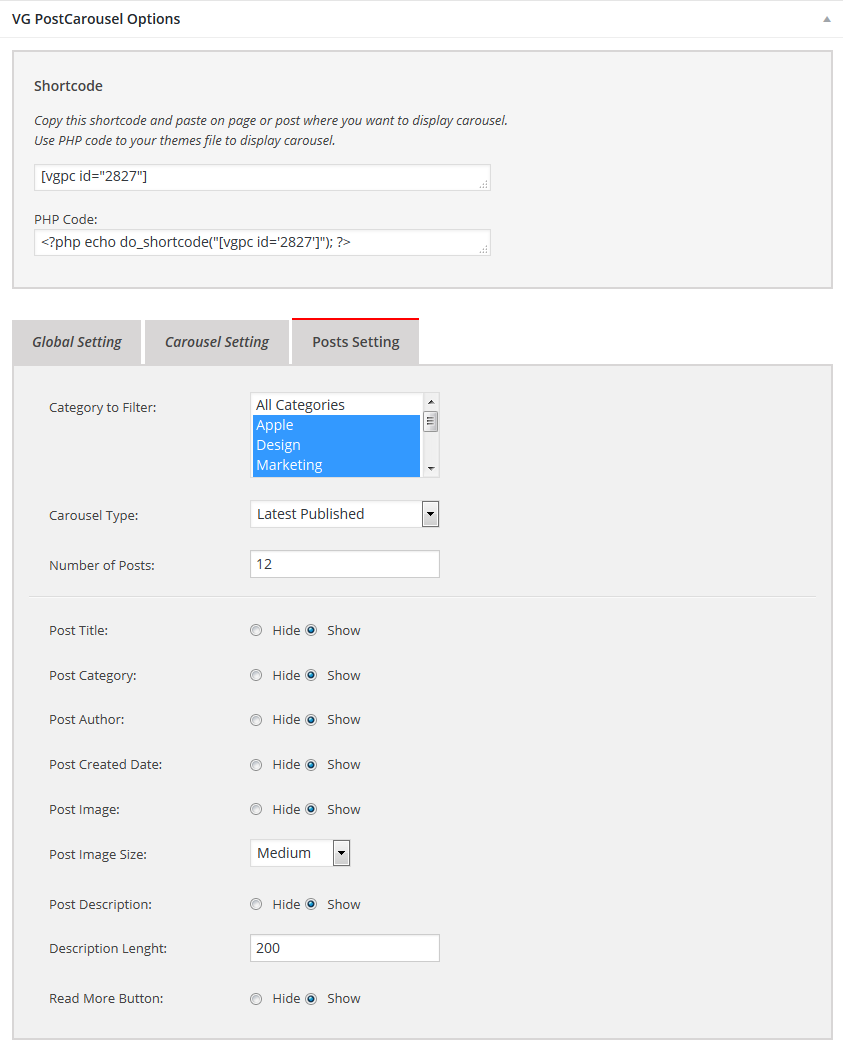Click the Description Lenght input field
This screenshot has height=1052, width=843.
click(x=345, y=948)
